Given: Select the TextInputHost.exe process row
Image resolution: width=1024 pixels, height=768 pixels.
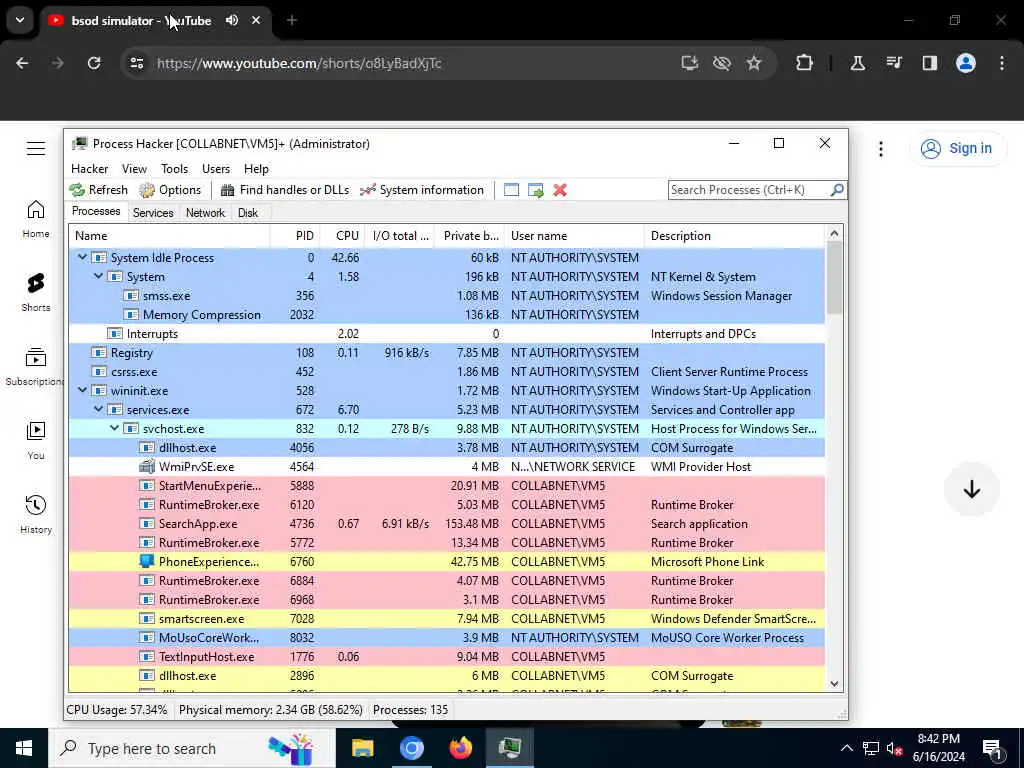Looking at the screenshot, I should [447, 656].
